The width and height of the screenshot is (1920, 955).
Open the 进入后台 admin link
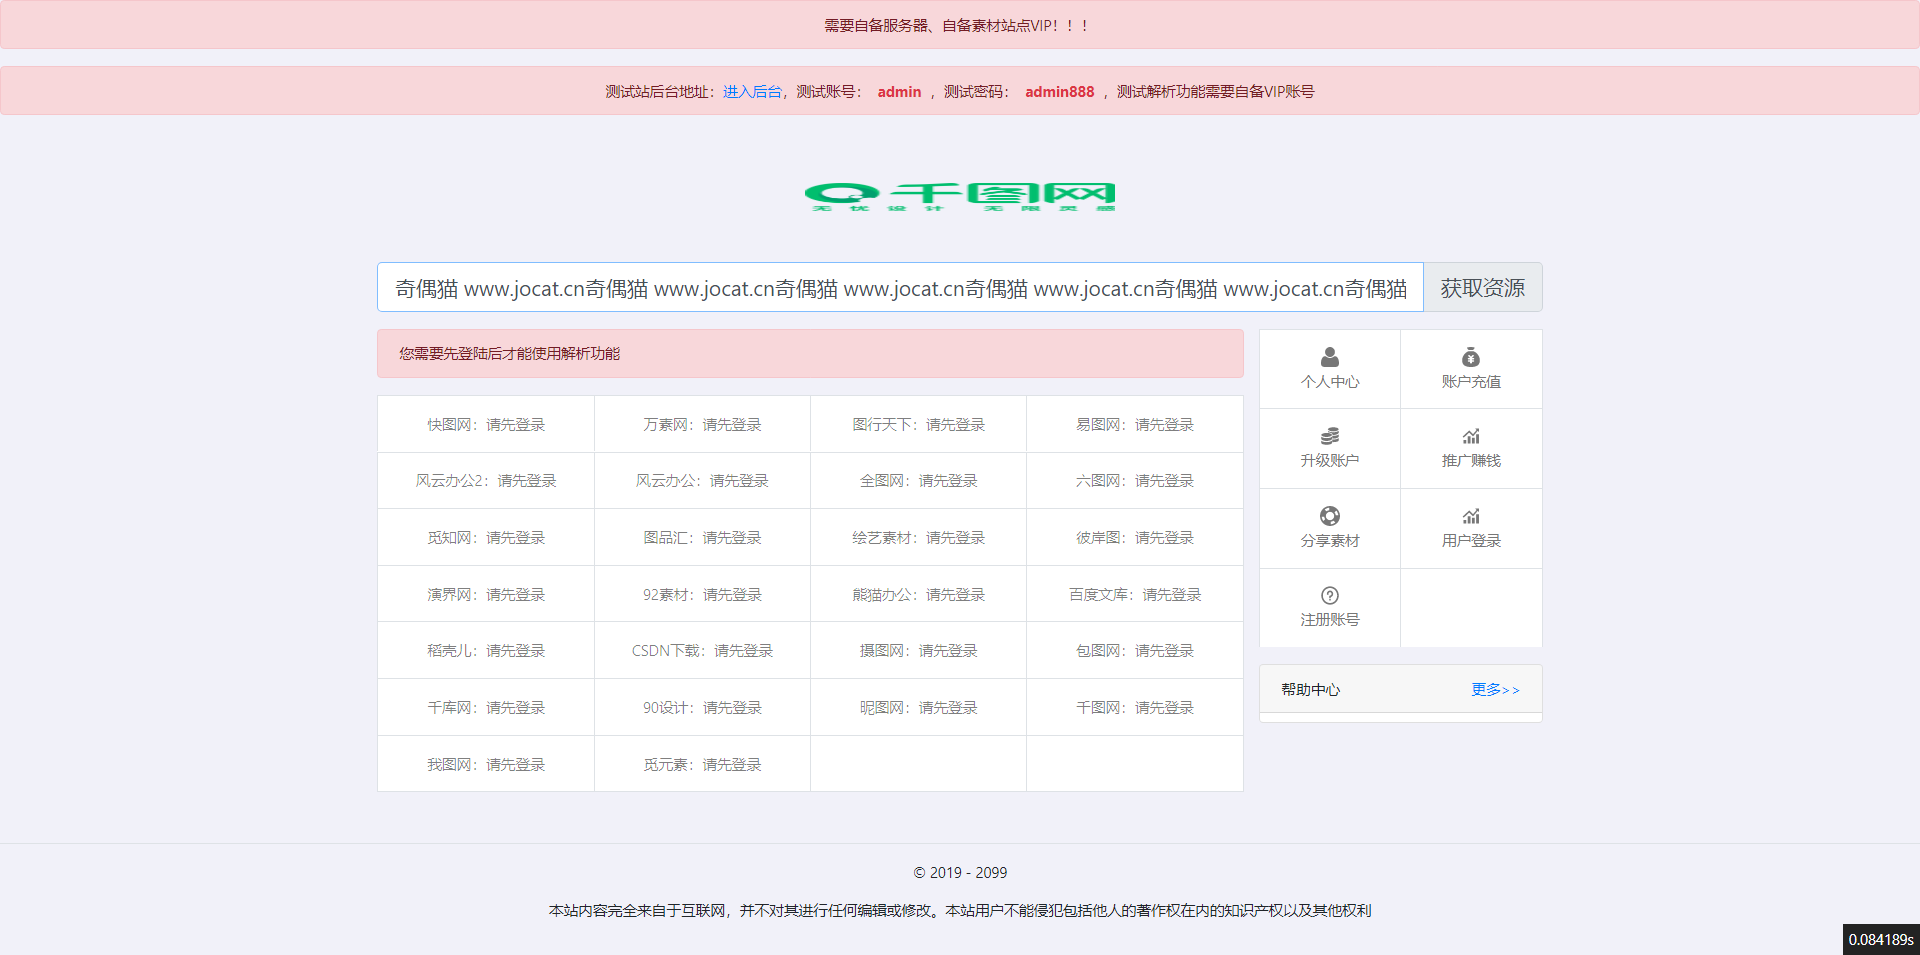(x=752, y=91)
